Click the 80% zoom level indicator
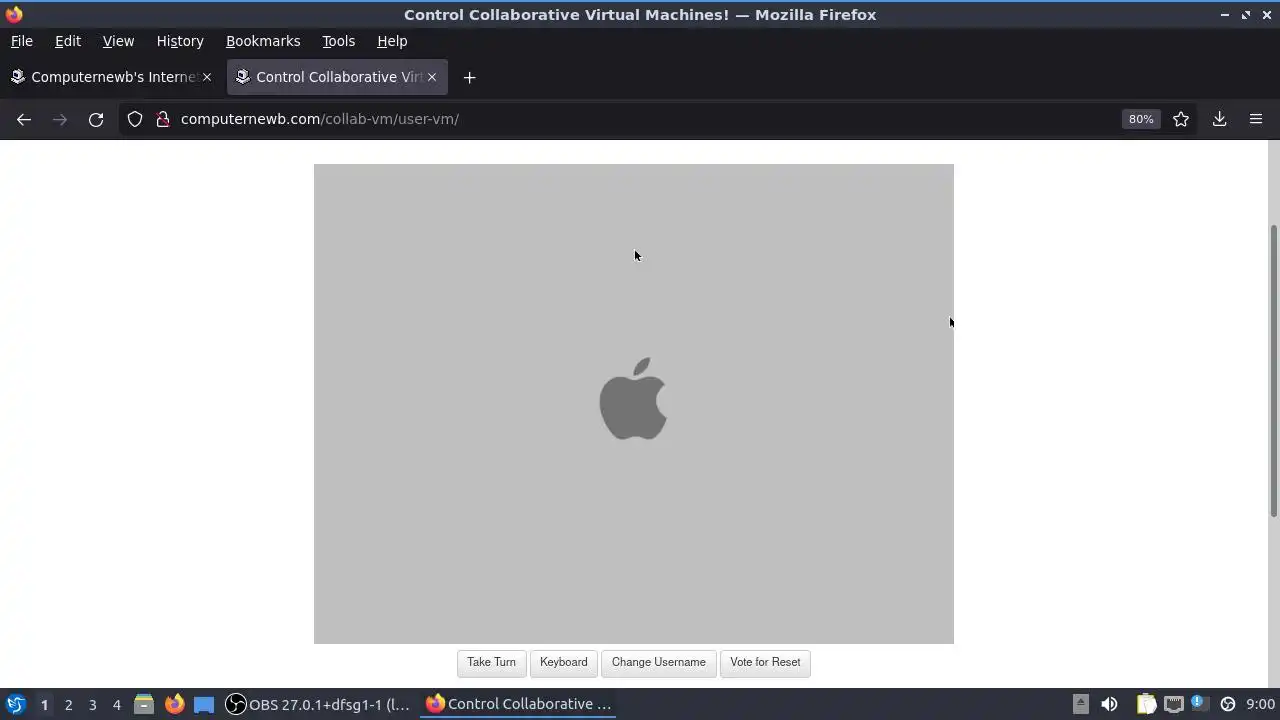 1141,119
